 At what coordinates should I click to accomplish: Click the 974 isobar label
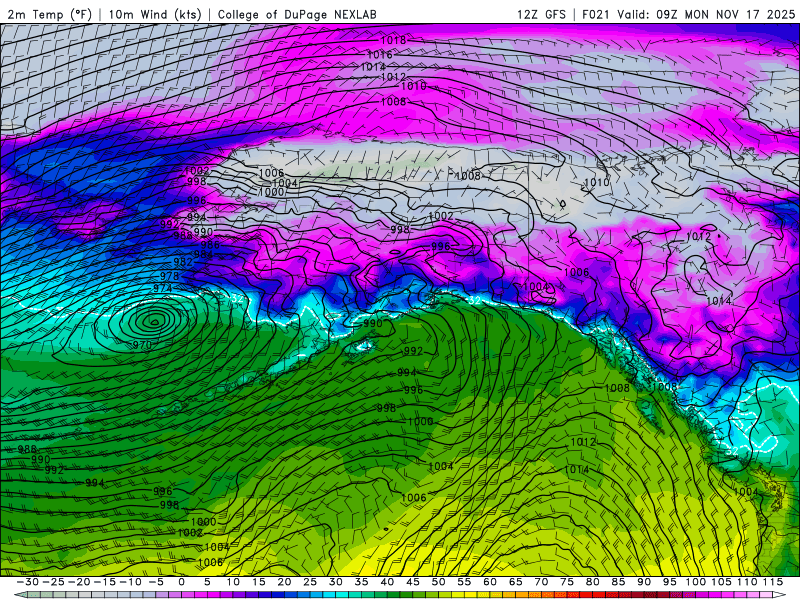pyautogui.click(x=163, y=288)
